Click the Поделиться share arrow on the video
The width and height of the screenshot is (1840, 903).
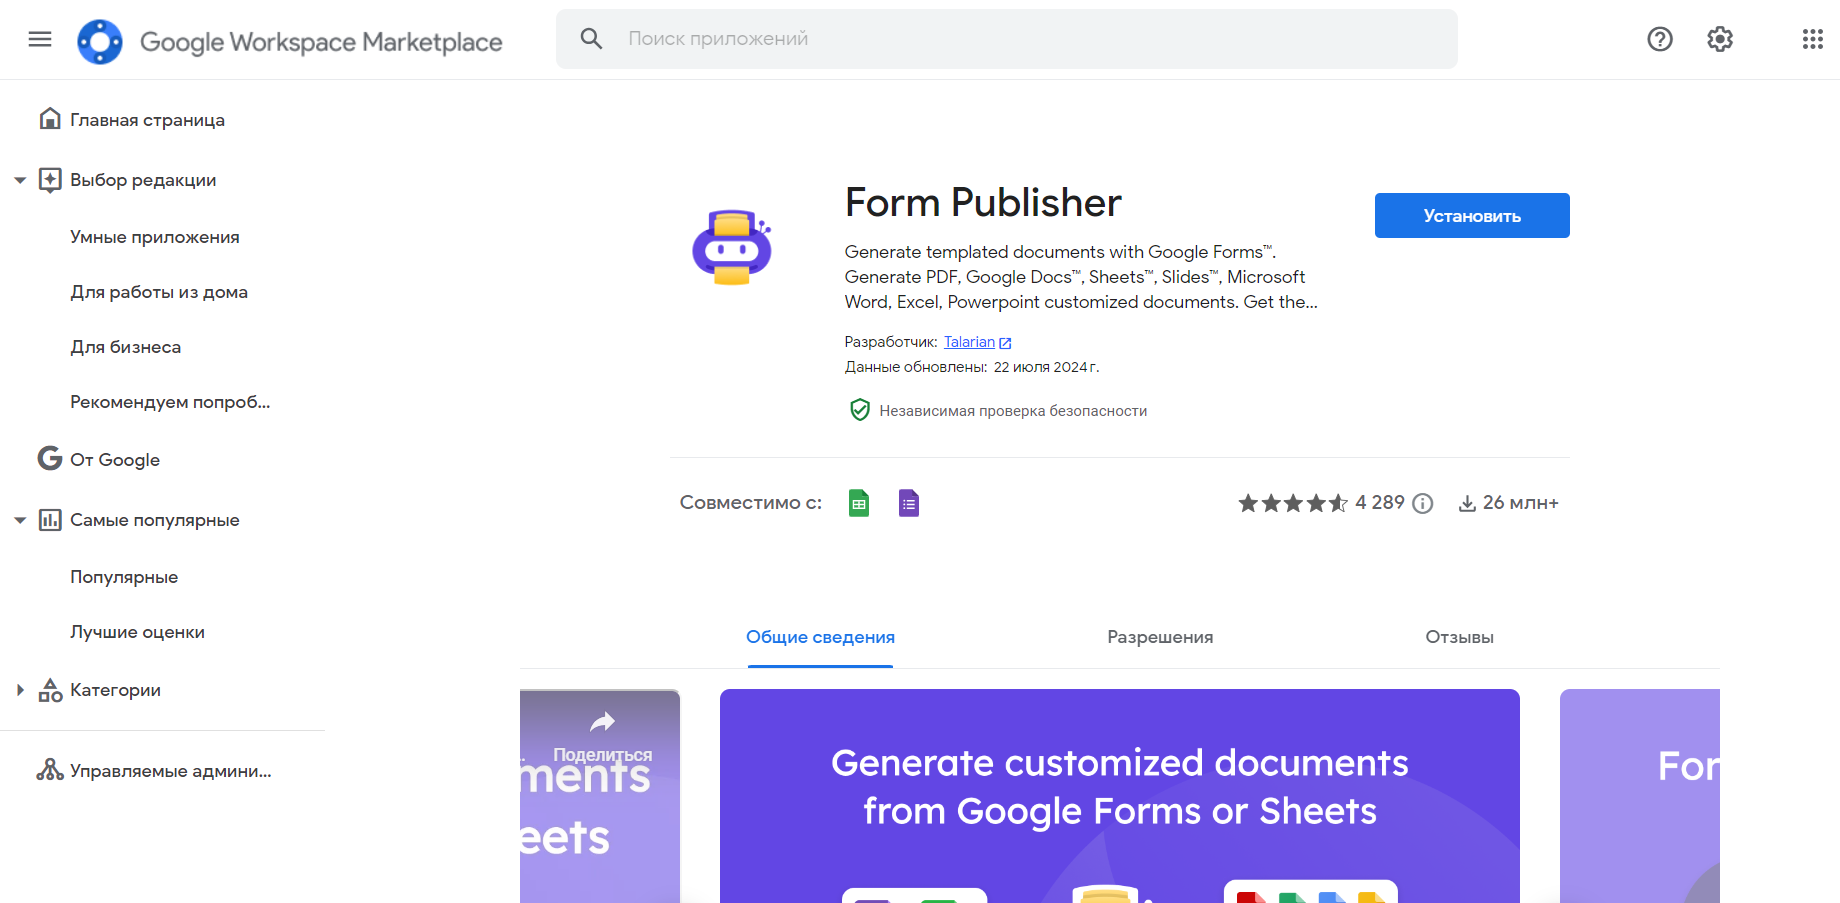click(x=602, y=722)
